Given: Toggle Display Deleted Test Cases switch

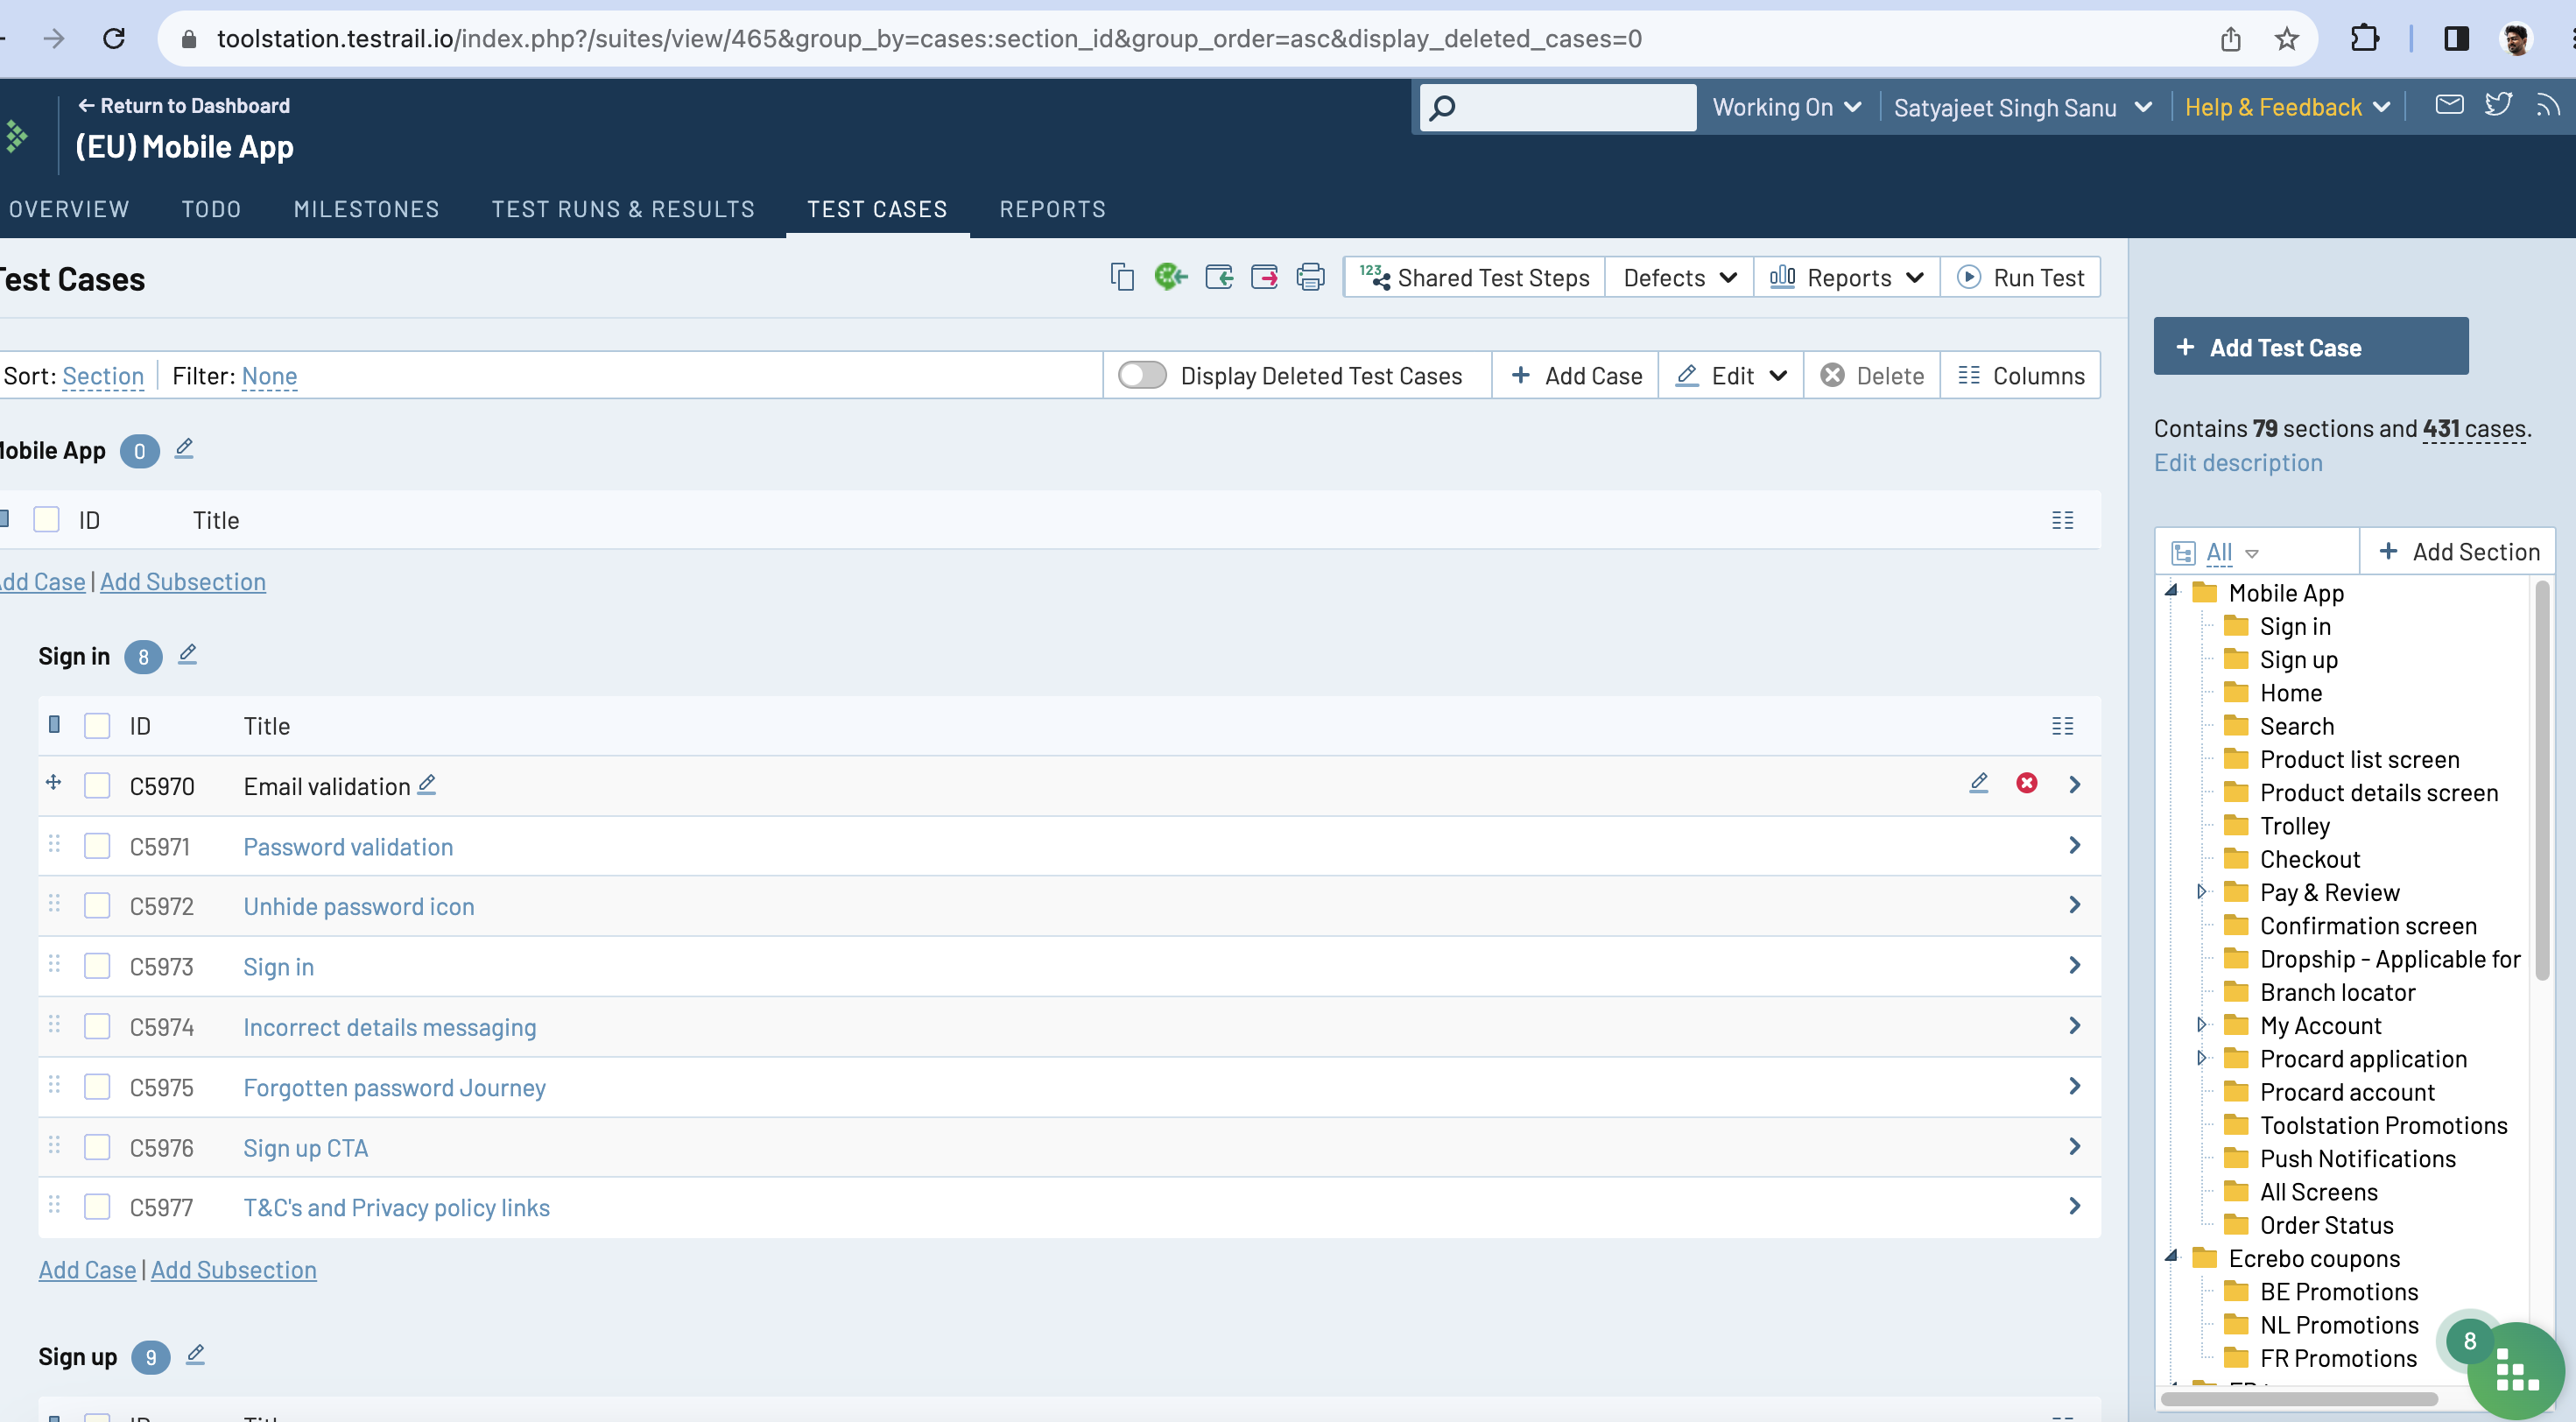Looking at the screenshot, I should click(1142, 376).
